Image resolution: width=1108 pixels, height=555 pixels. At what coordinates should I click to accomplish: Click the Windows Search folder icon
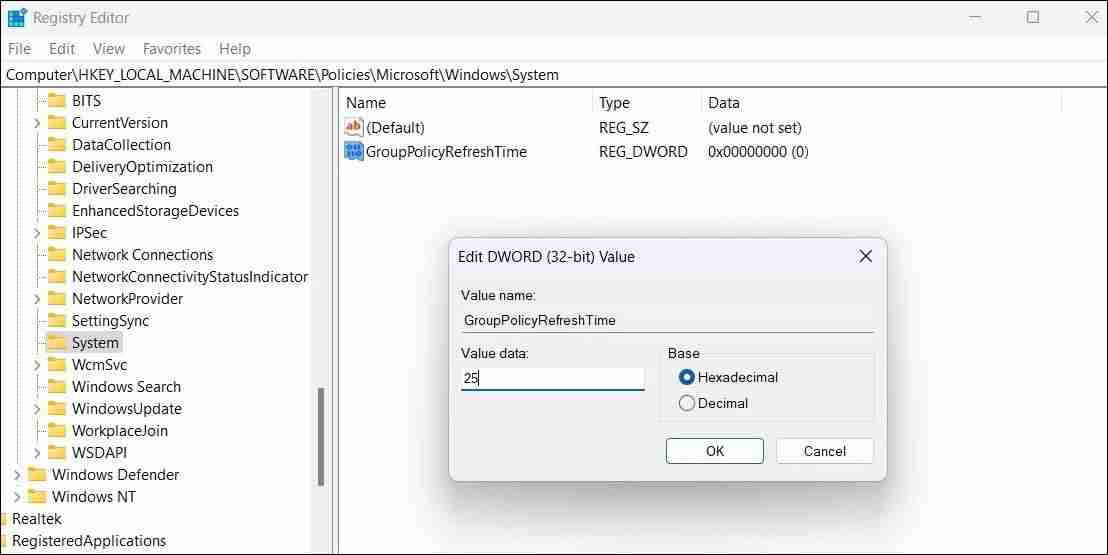pos(57,386)
